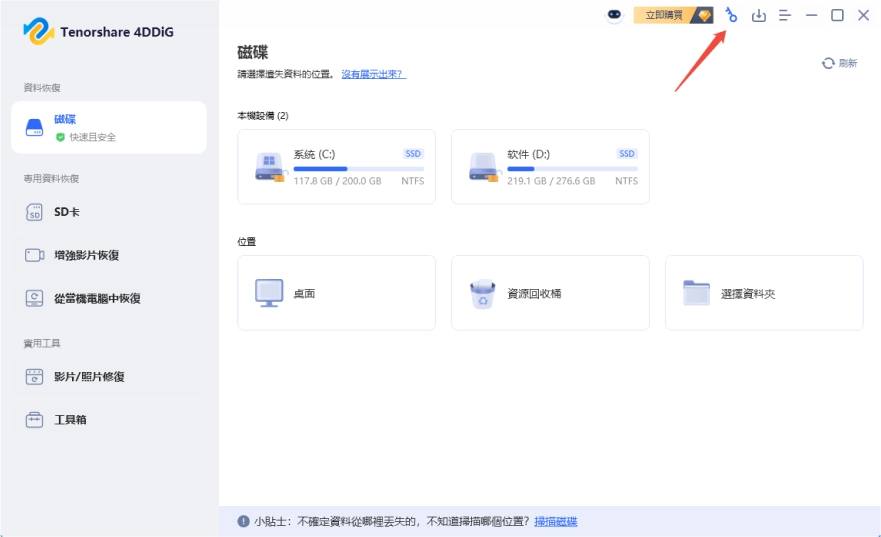Close the 4DDiG window
The height and width of the screenshot is (537, 881).
click(x=864, y=15)
